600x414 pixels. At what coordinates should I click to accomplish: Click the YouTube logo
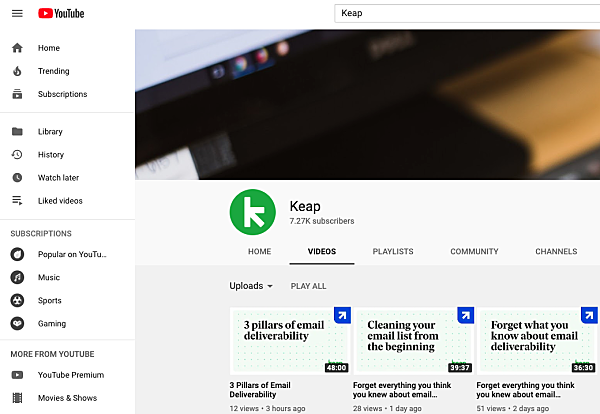click(x=61, y=14)
